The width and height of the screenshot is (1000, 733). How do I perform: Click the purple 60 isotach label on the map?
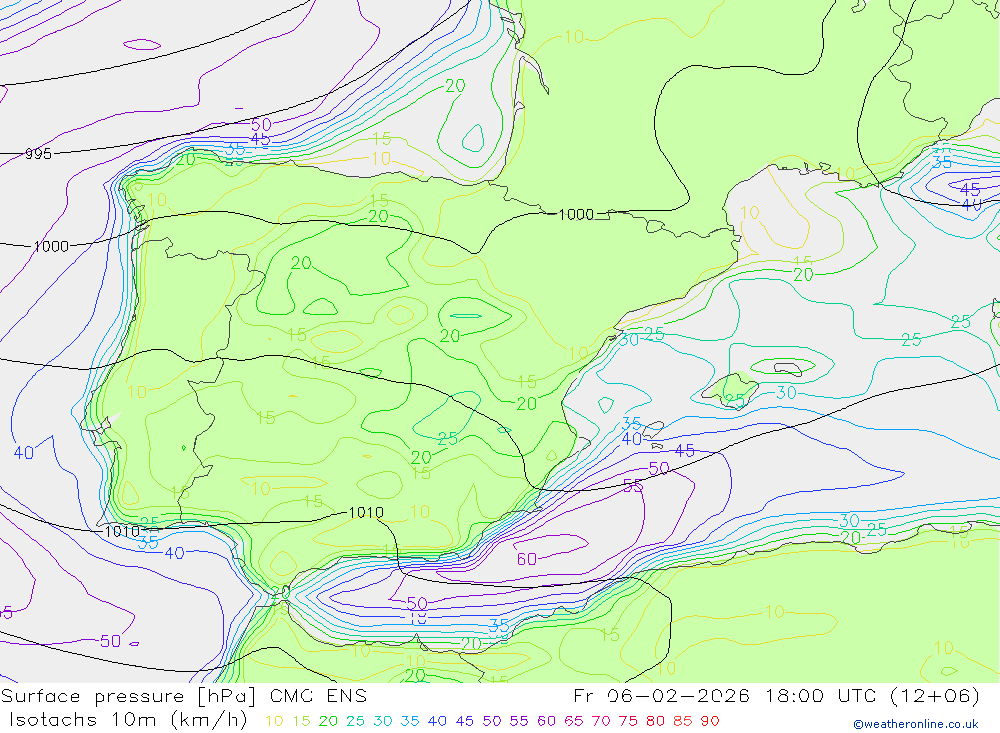[526, 559]
